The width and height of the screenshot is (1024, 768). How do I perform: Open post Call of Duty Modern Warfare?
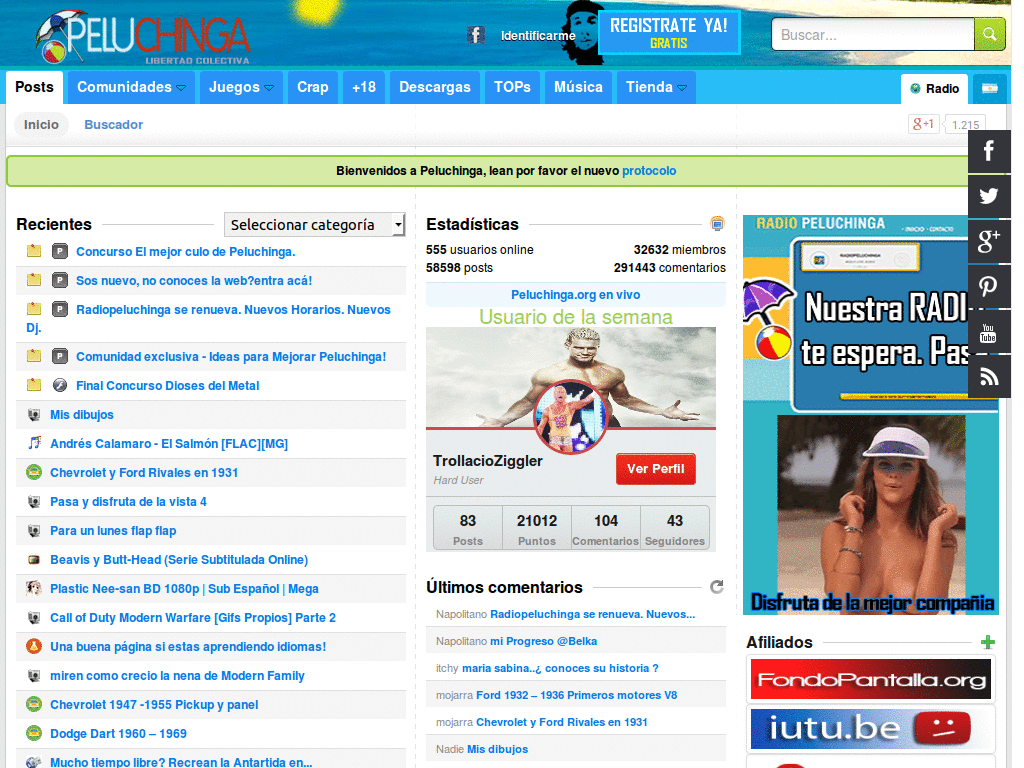point(193,618)
